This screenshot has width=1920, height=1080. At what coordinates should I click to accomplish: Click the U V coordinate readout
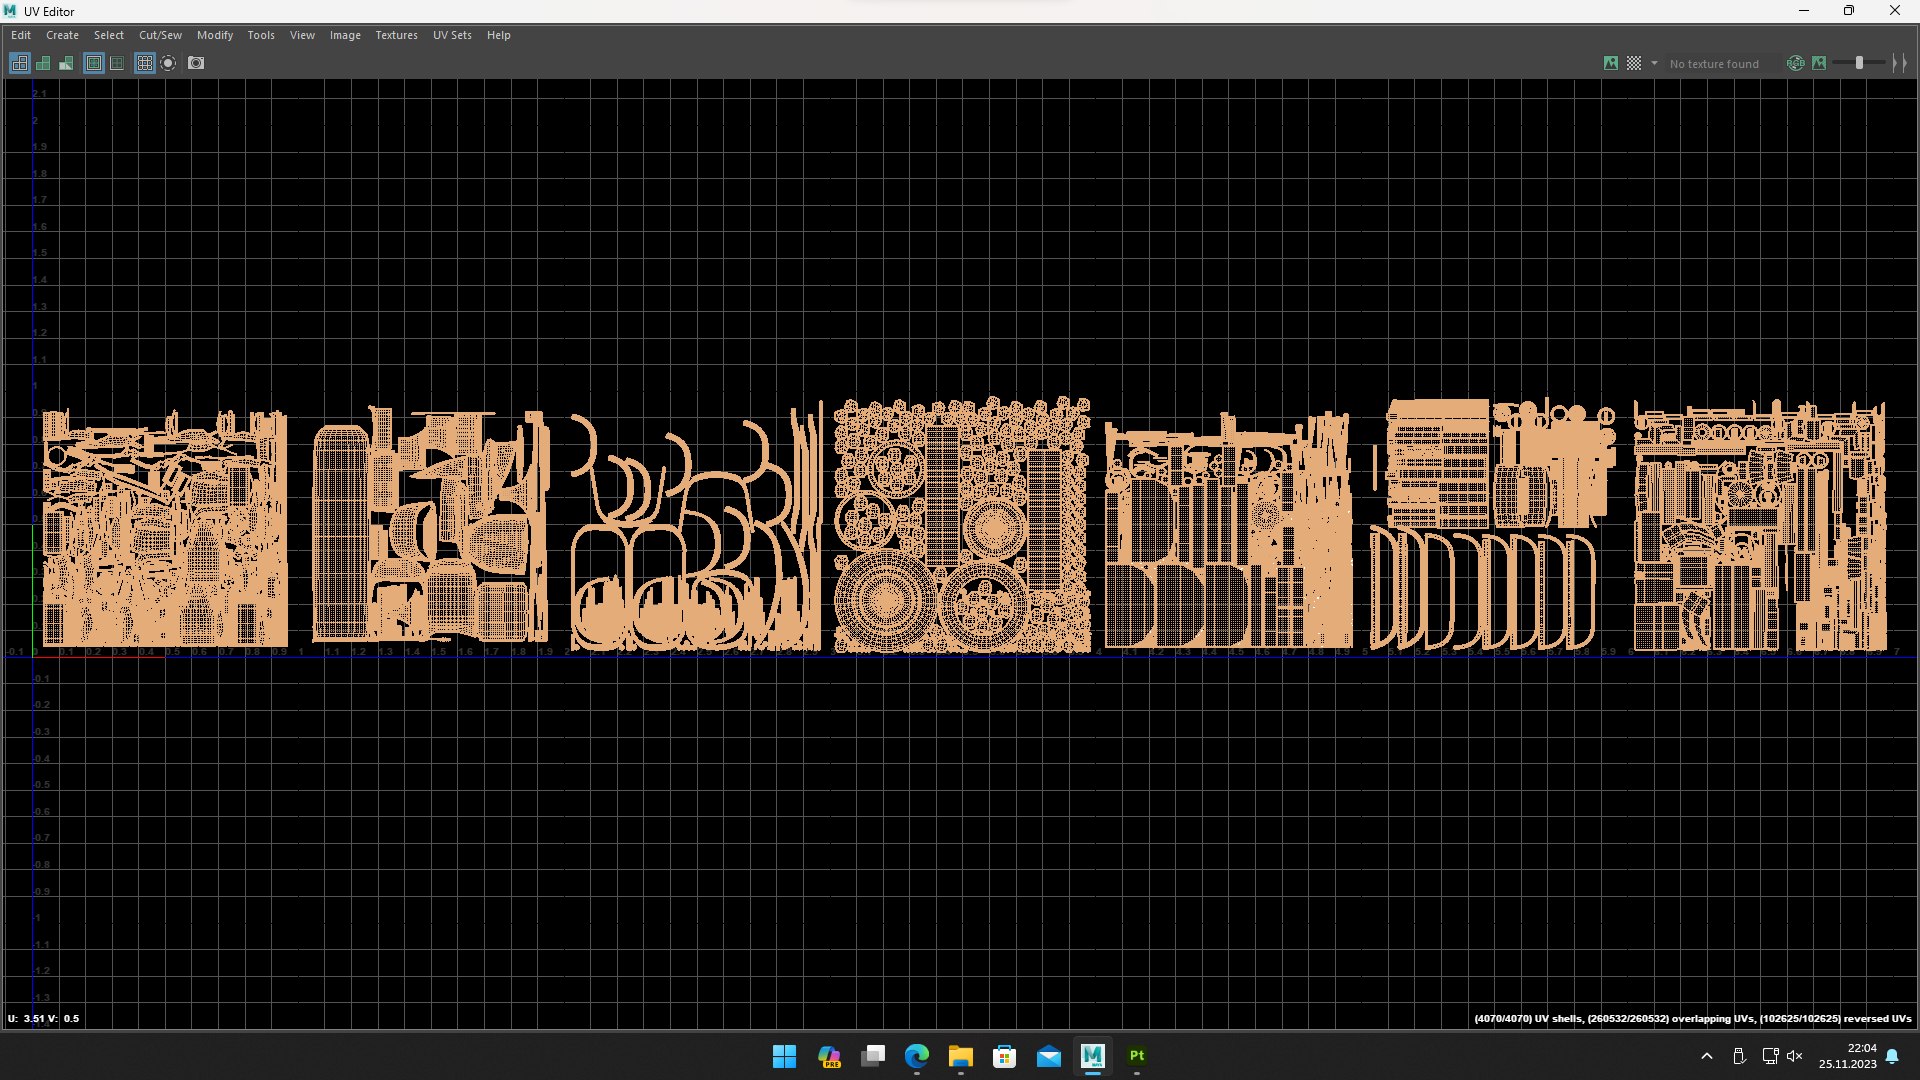coord(44,1019)
